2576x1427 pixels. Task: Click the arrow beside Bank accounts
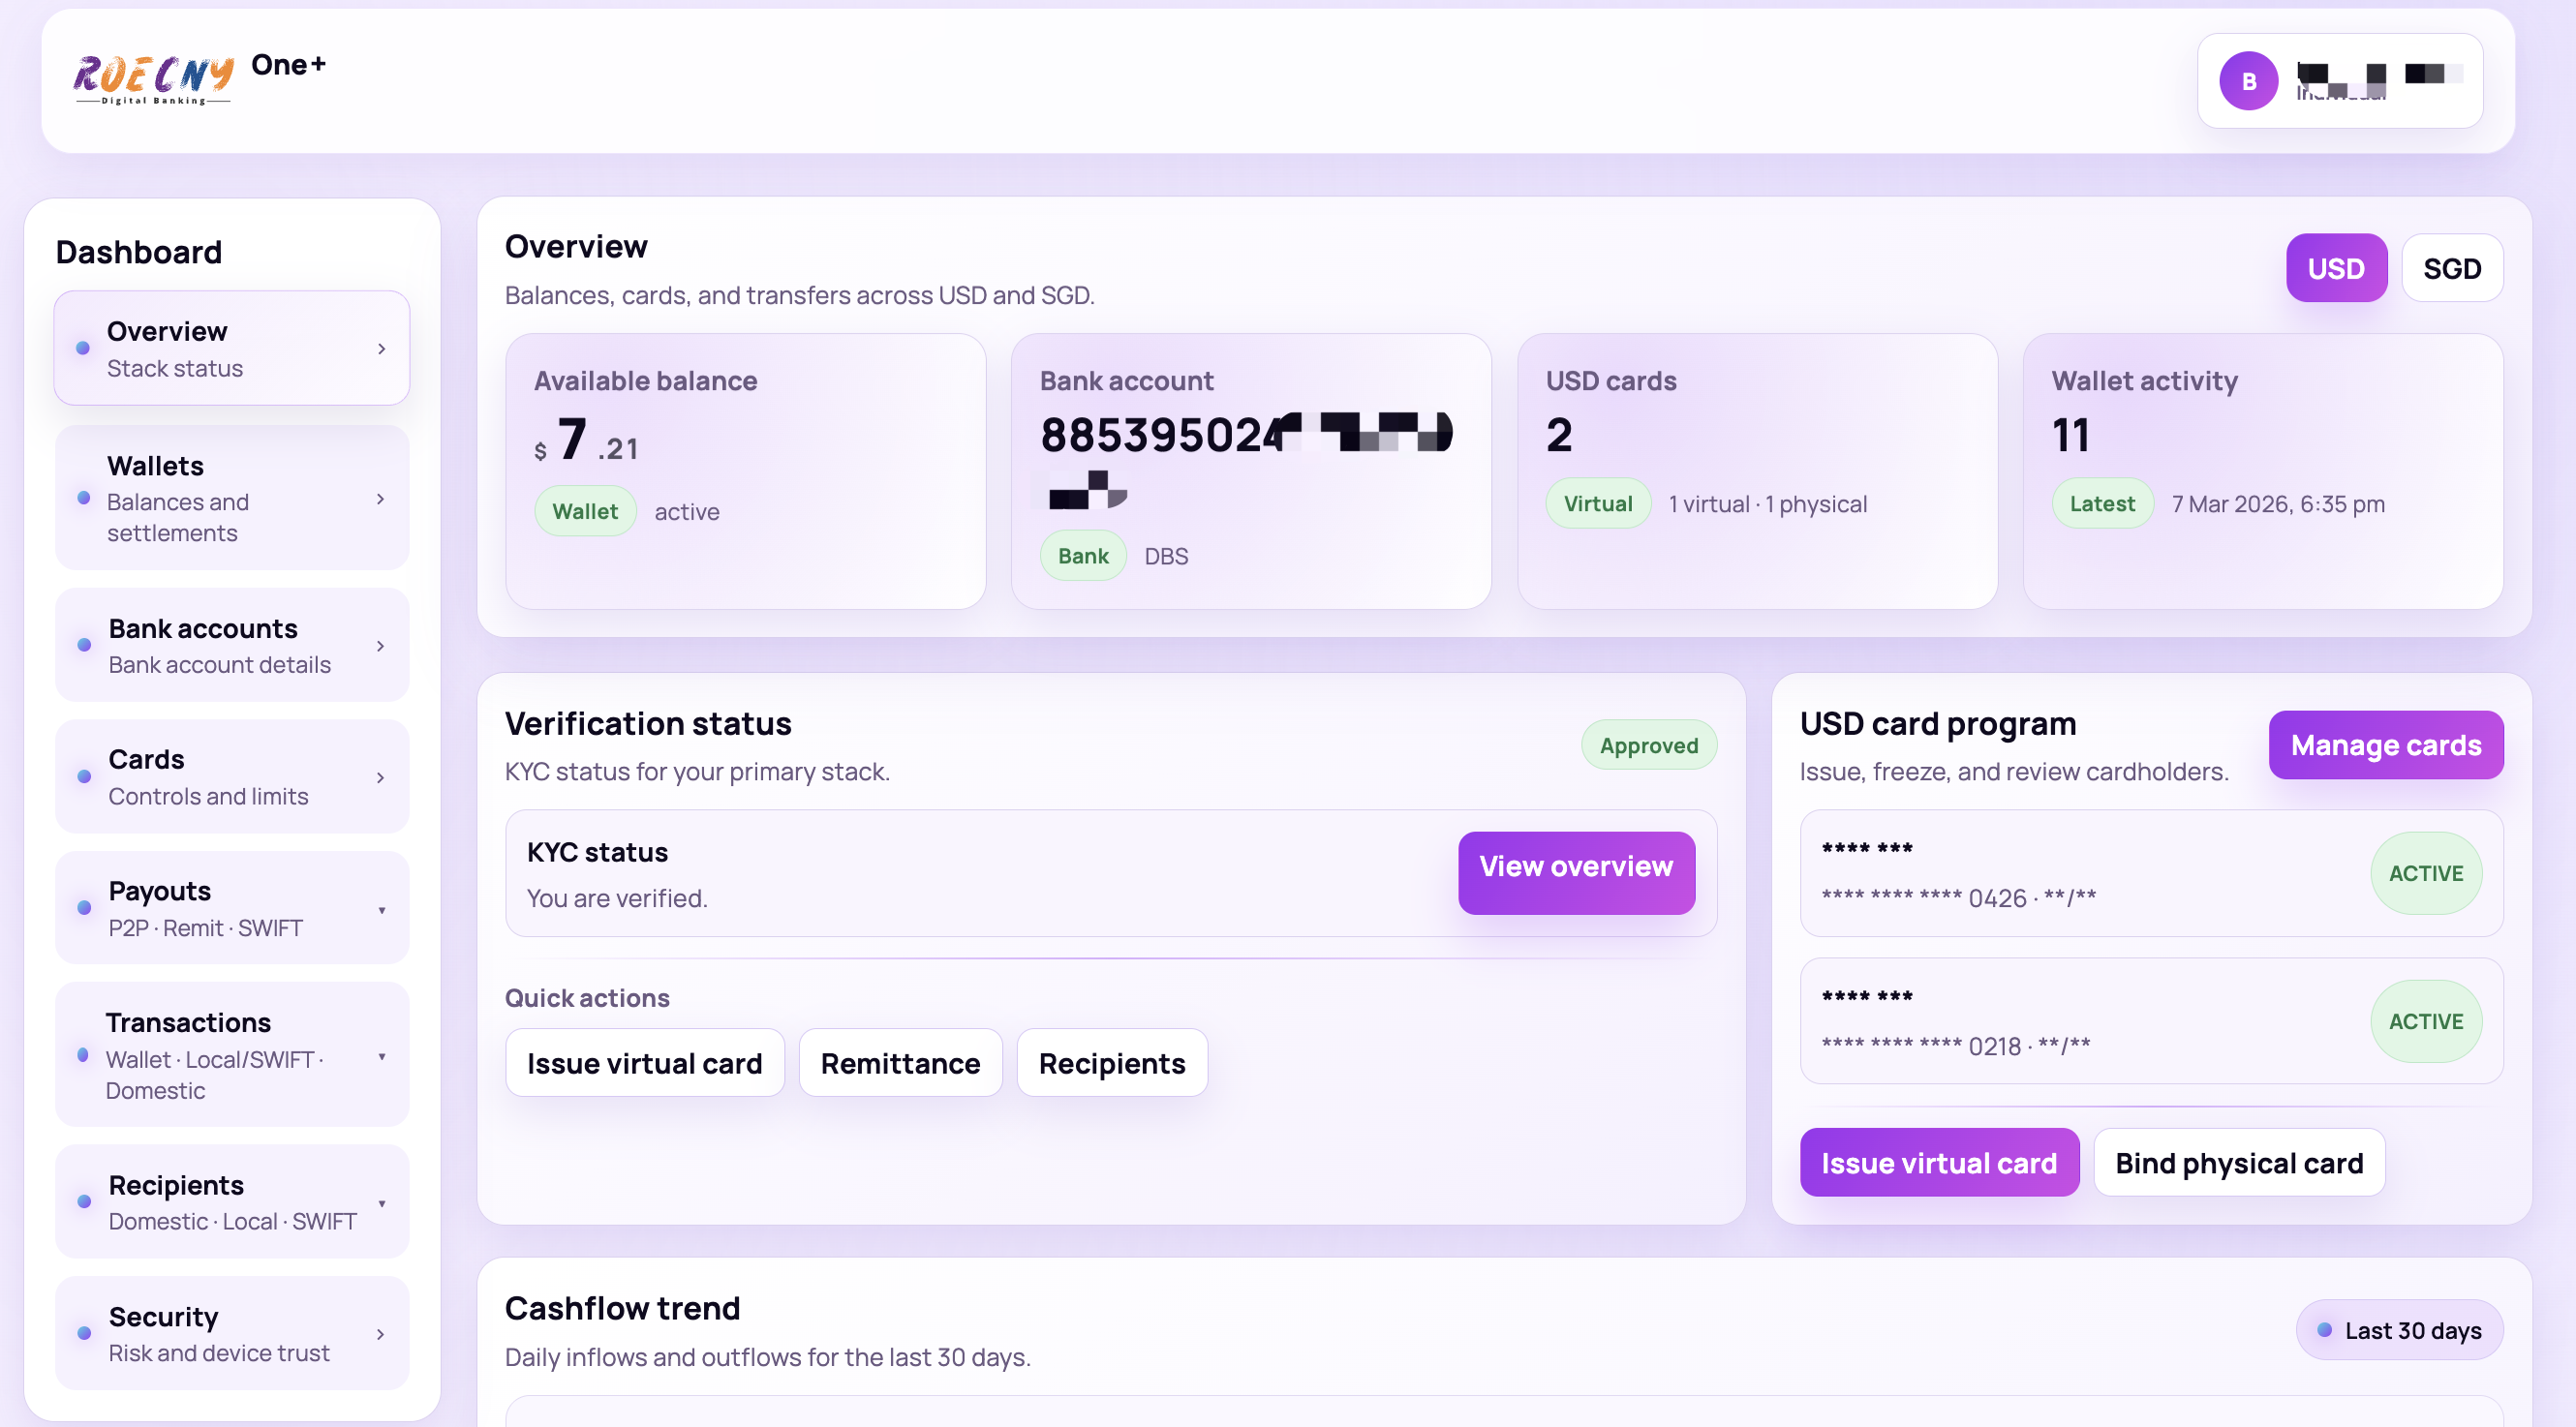coord(381,646)
